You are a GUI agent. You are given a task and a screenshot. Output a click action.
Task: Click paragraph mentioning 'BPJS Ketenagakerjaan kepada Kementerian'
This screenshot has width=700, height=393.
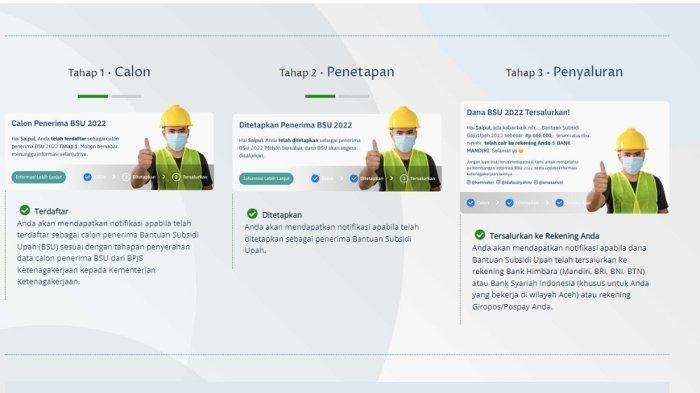pos(108,252)
